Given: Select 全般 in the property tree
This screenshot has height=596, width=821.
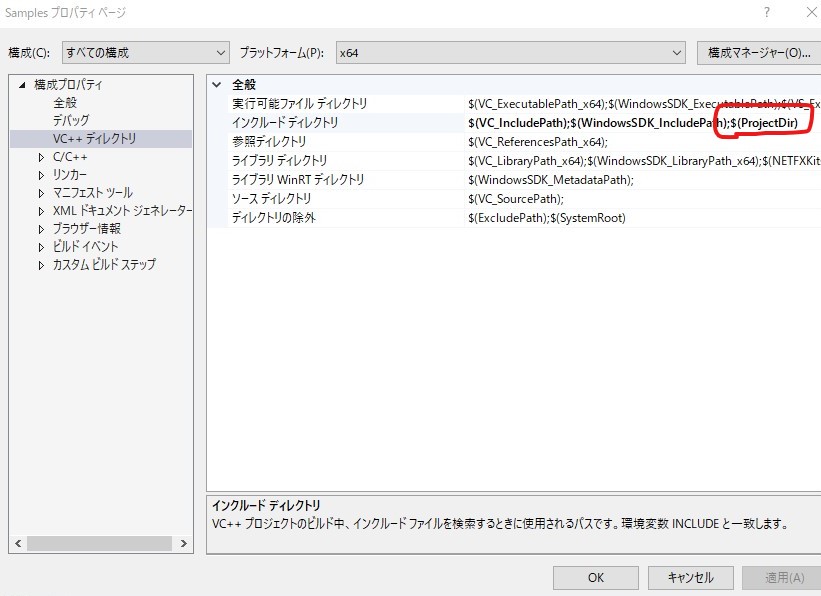Looking at the screenshot, I should click(x=65, y=103).
